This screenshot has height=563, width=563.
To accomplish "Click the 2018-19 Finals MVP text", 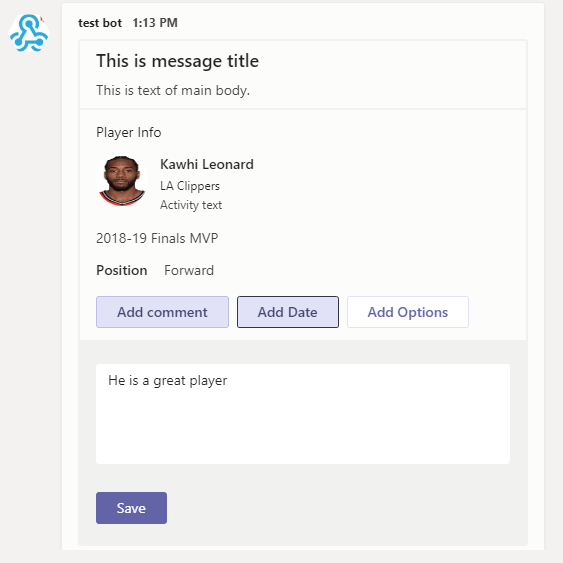I will pos(157,238).
